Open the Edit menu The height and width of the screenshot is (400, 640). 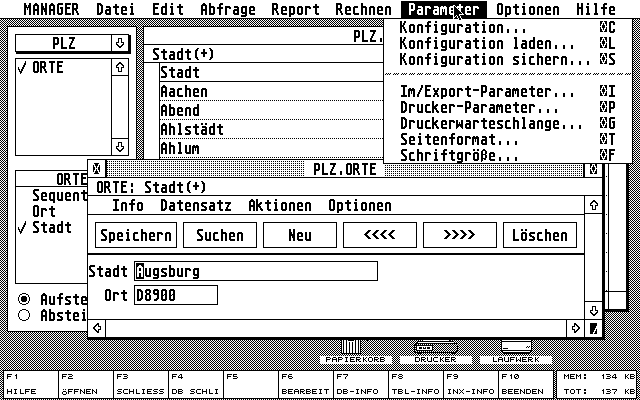click(168, 9)
